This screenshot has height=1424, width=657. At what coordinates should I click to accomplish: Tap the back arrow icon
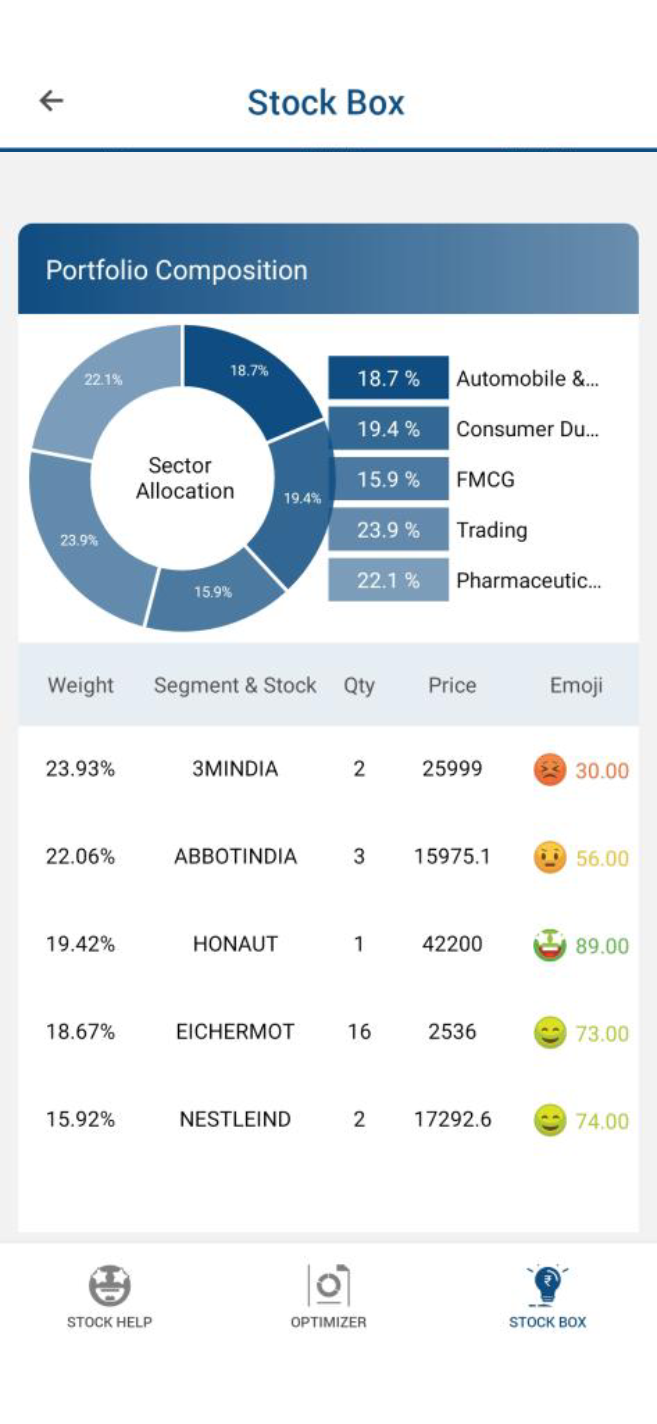(x=50, y=99)
